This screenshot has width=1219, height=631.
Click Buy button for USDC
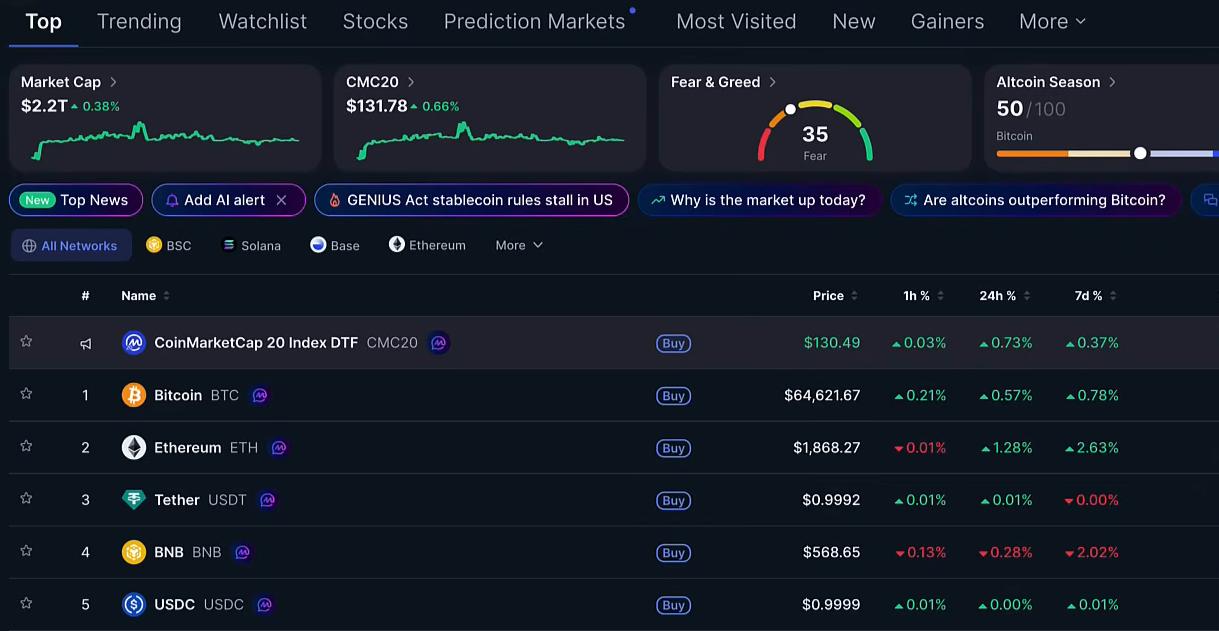tap(674, 605)
